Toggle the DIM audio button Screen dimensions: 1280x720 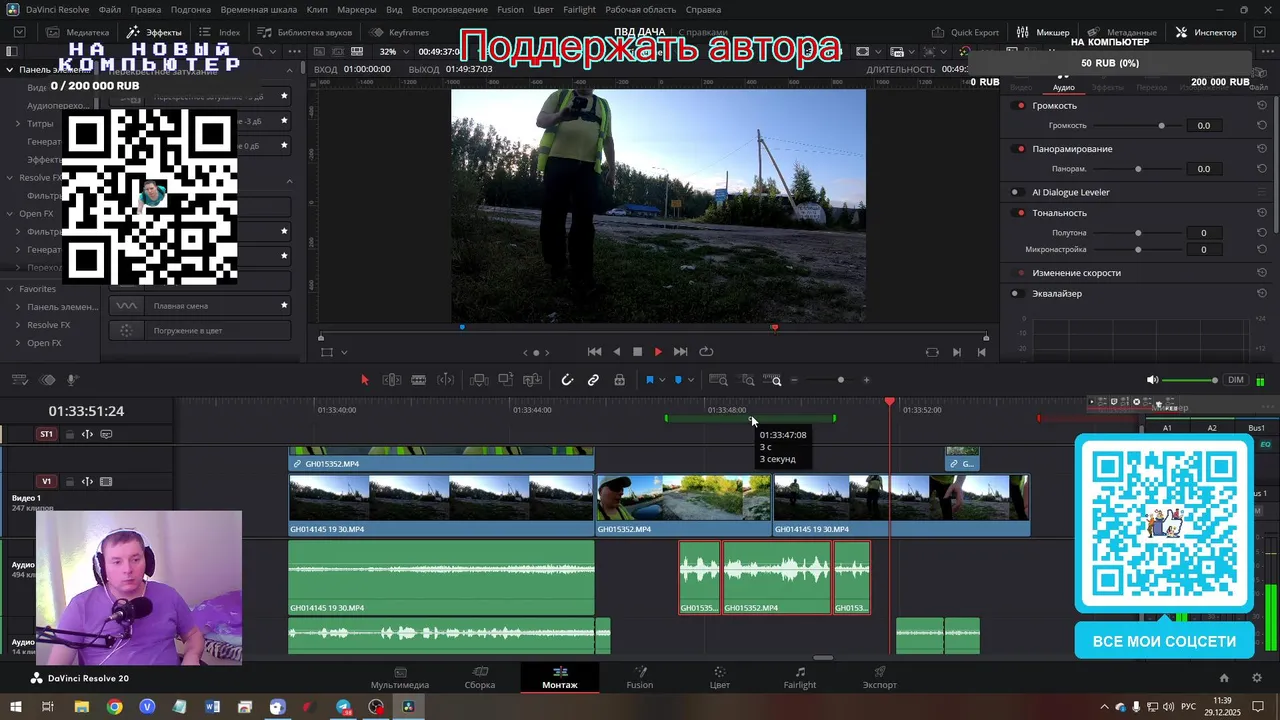click(1236, 380)
